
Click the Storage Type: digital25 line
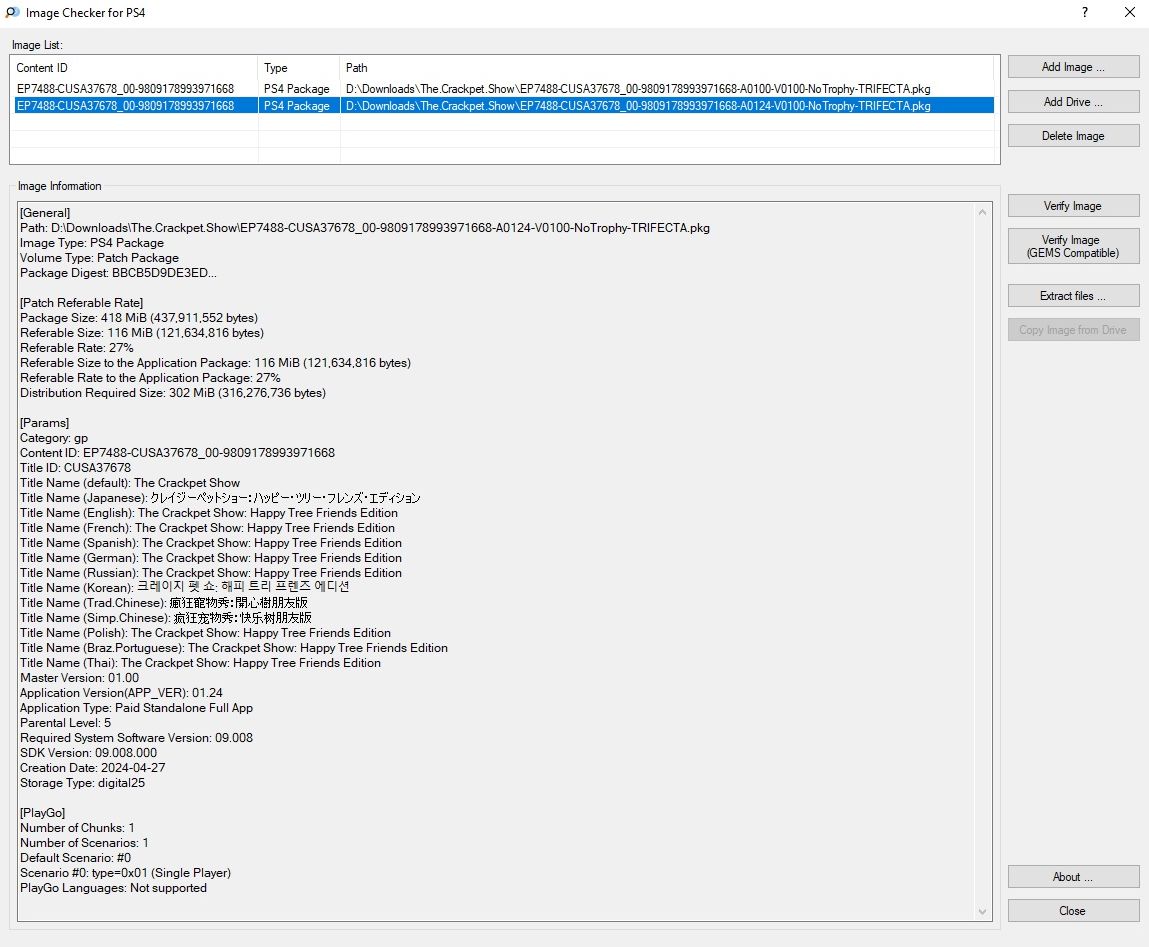pyautogui.click(x=83, y=783)
